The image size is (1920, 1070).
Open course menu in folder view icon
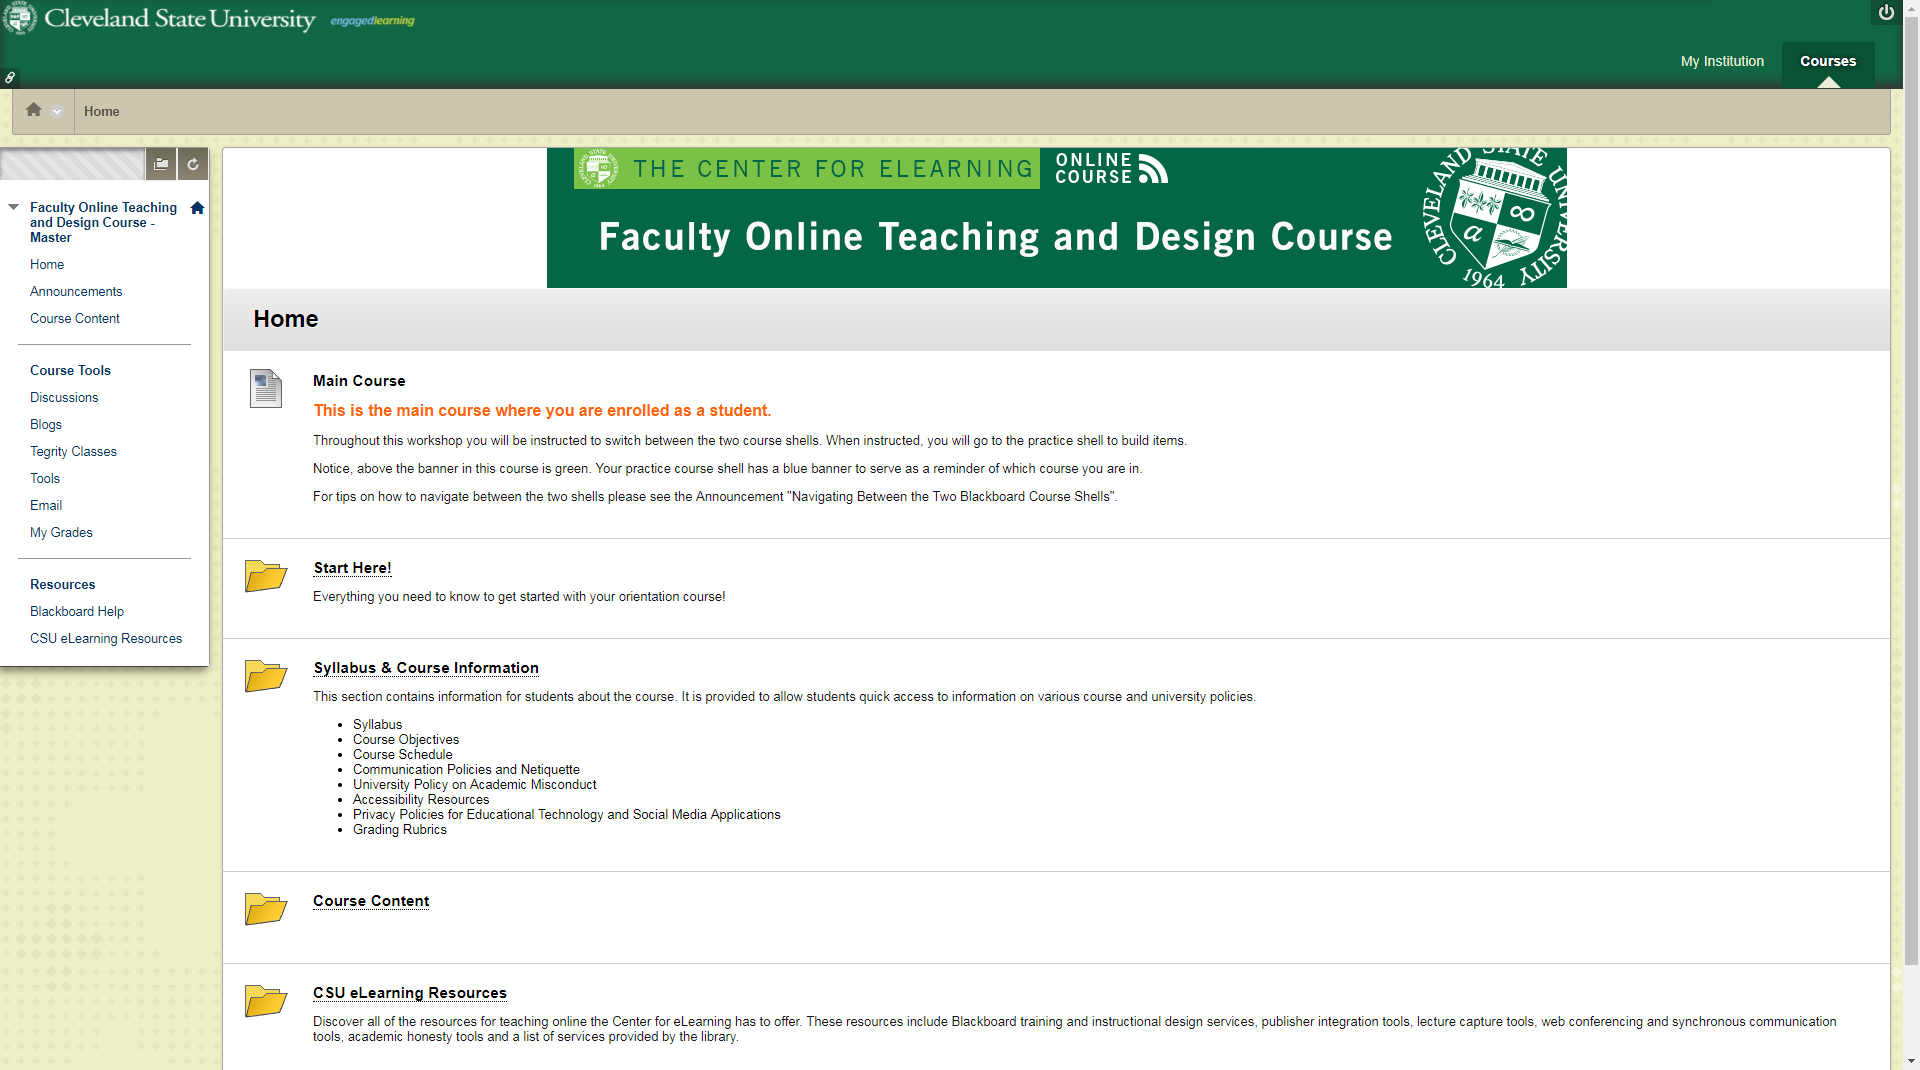pyautogui.click(x=161, y=164)
